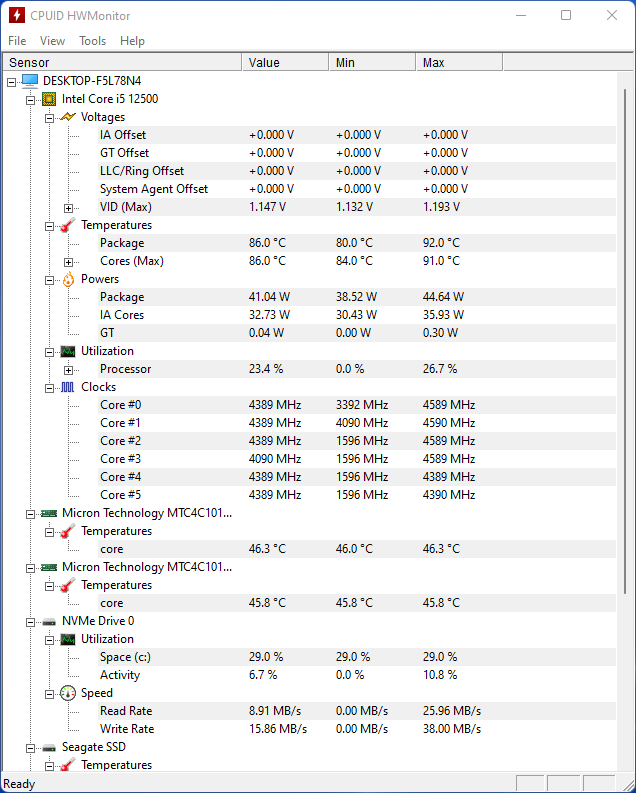The image size is (636, 793).
Task: Click the CPU chip icon beside Intel Core i5 12500
Action: pyautogui.click(x=49, y=99)
